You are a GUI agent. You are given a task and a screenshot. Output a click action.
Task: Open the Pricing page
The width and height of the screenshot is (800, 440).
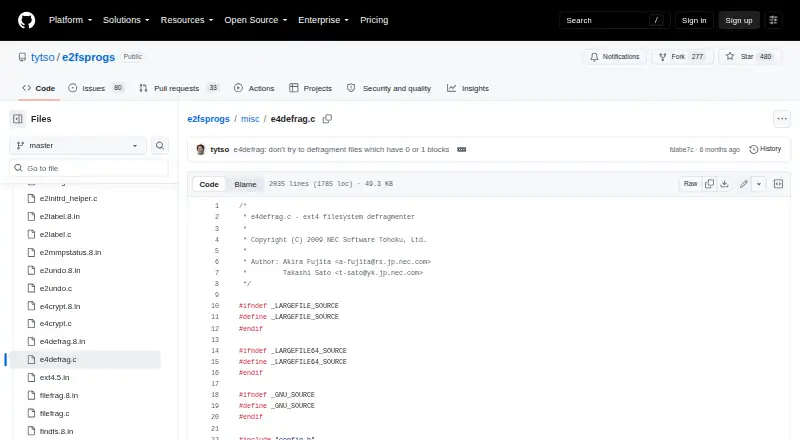tap(374, 20)
